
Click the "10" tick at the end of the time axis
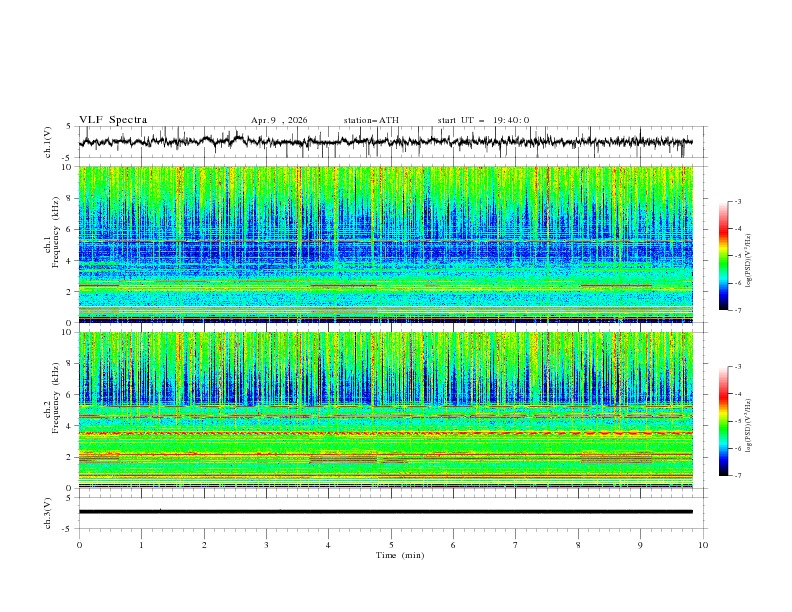pyautogui.click(x=703, y=545)
